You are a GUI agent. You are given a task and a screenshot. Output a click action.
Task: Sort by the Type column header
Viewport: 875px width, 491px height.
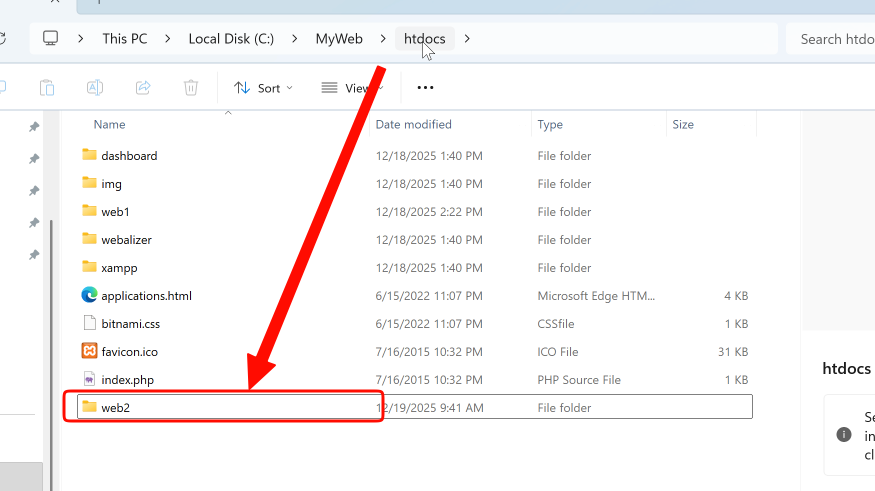pos(550,125)
